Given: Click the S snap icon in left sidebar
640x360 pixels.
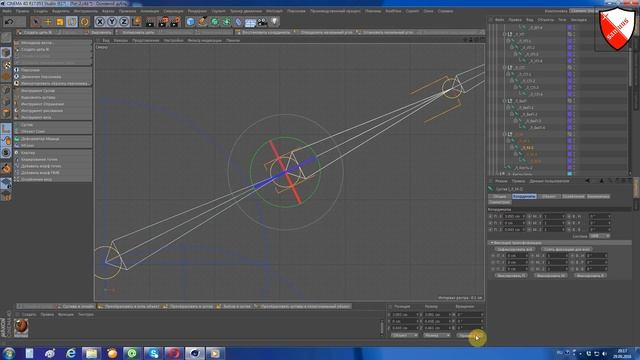Looking at the screenshot, I should point(6,153).
